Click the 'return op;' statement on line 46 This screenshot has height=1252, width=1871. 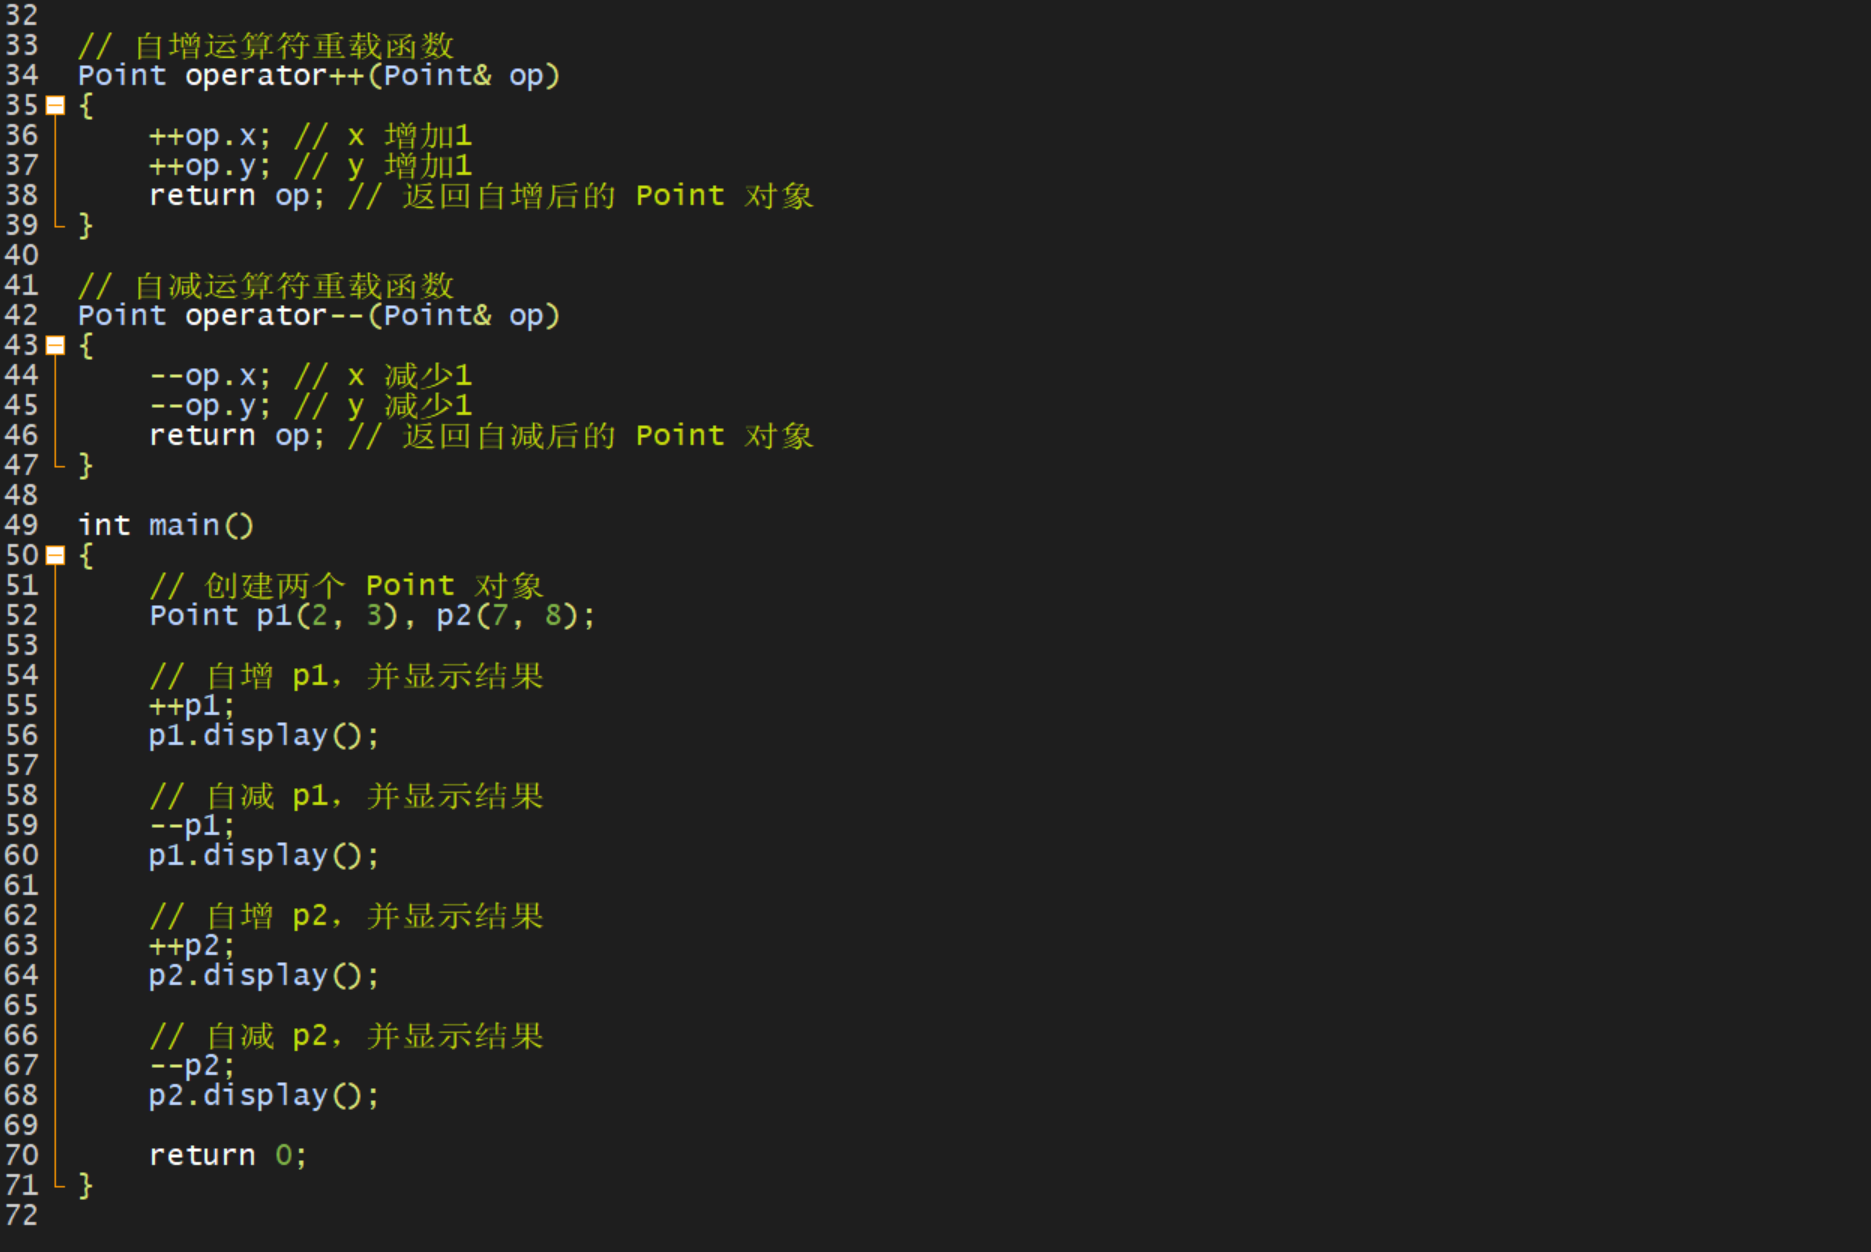click(237, 436)
